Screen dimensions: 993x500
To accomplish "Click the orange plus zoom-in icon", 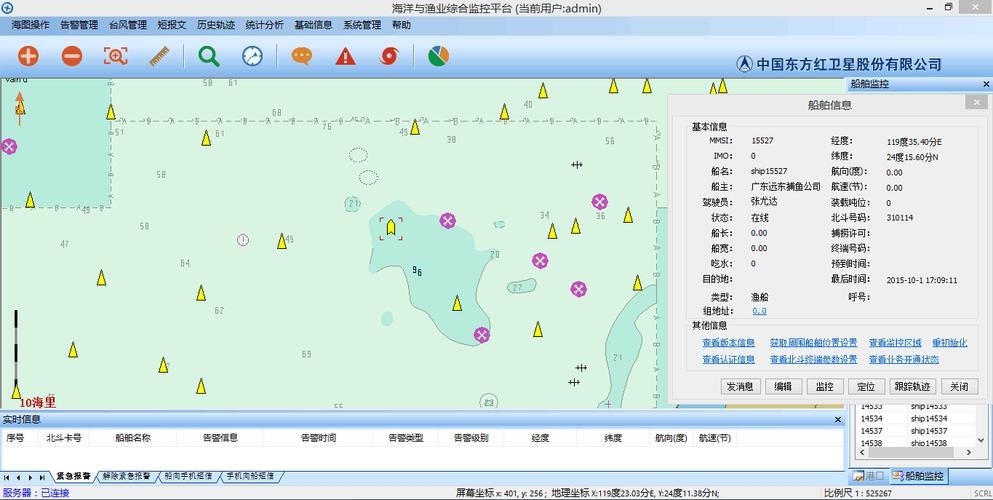I will coord(28,56).
